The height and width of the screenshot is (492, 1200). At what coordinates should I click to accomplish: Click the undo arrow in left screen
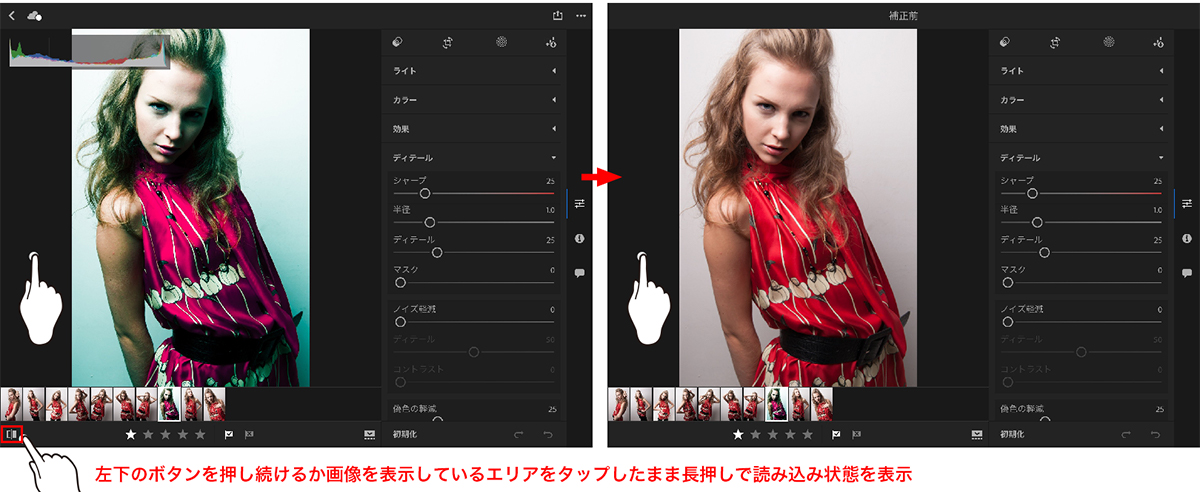(x=547, y=434)
